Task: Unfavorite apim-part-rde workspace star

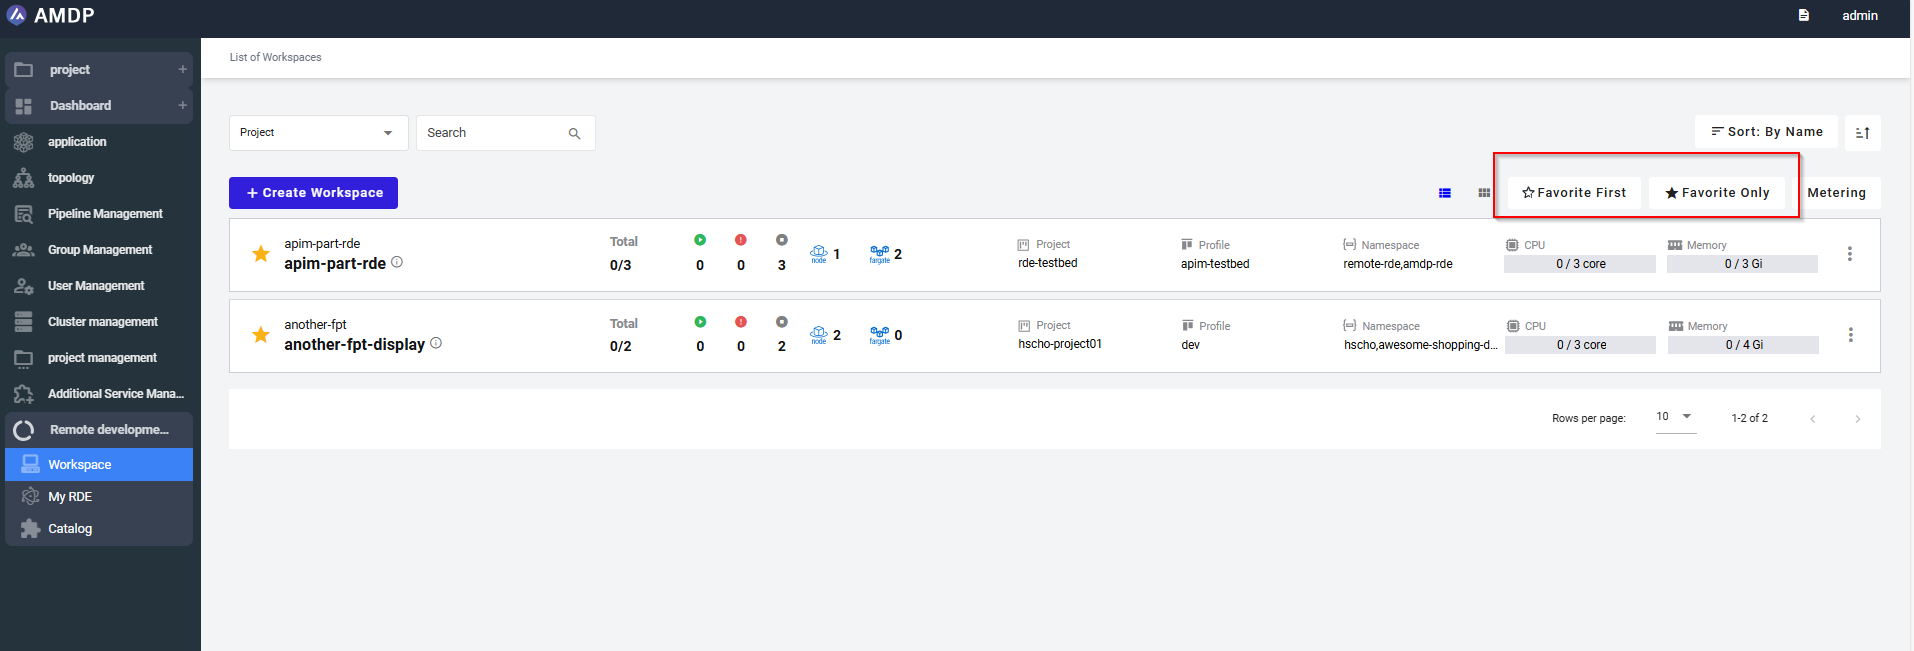Action: tap(261, 254)
